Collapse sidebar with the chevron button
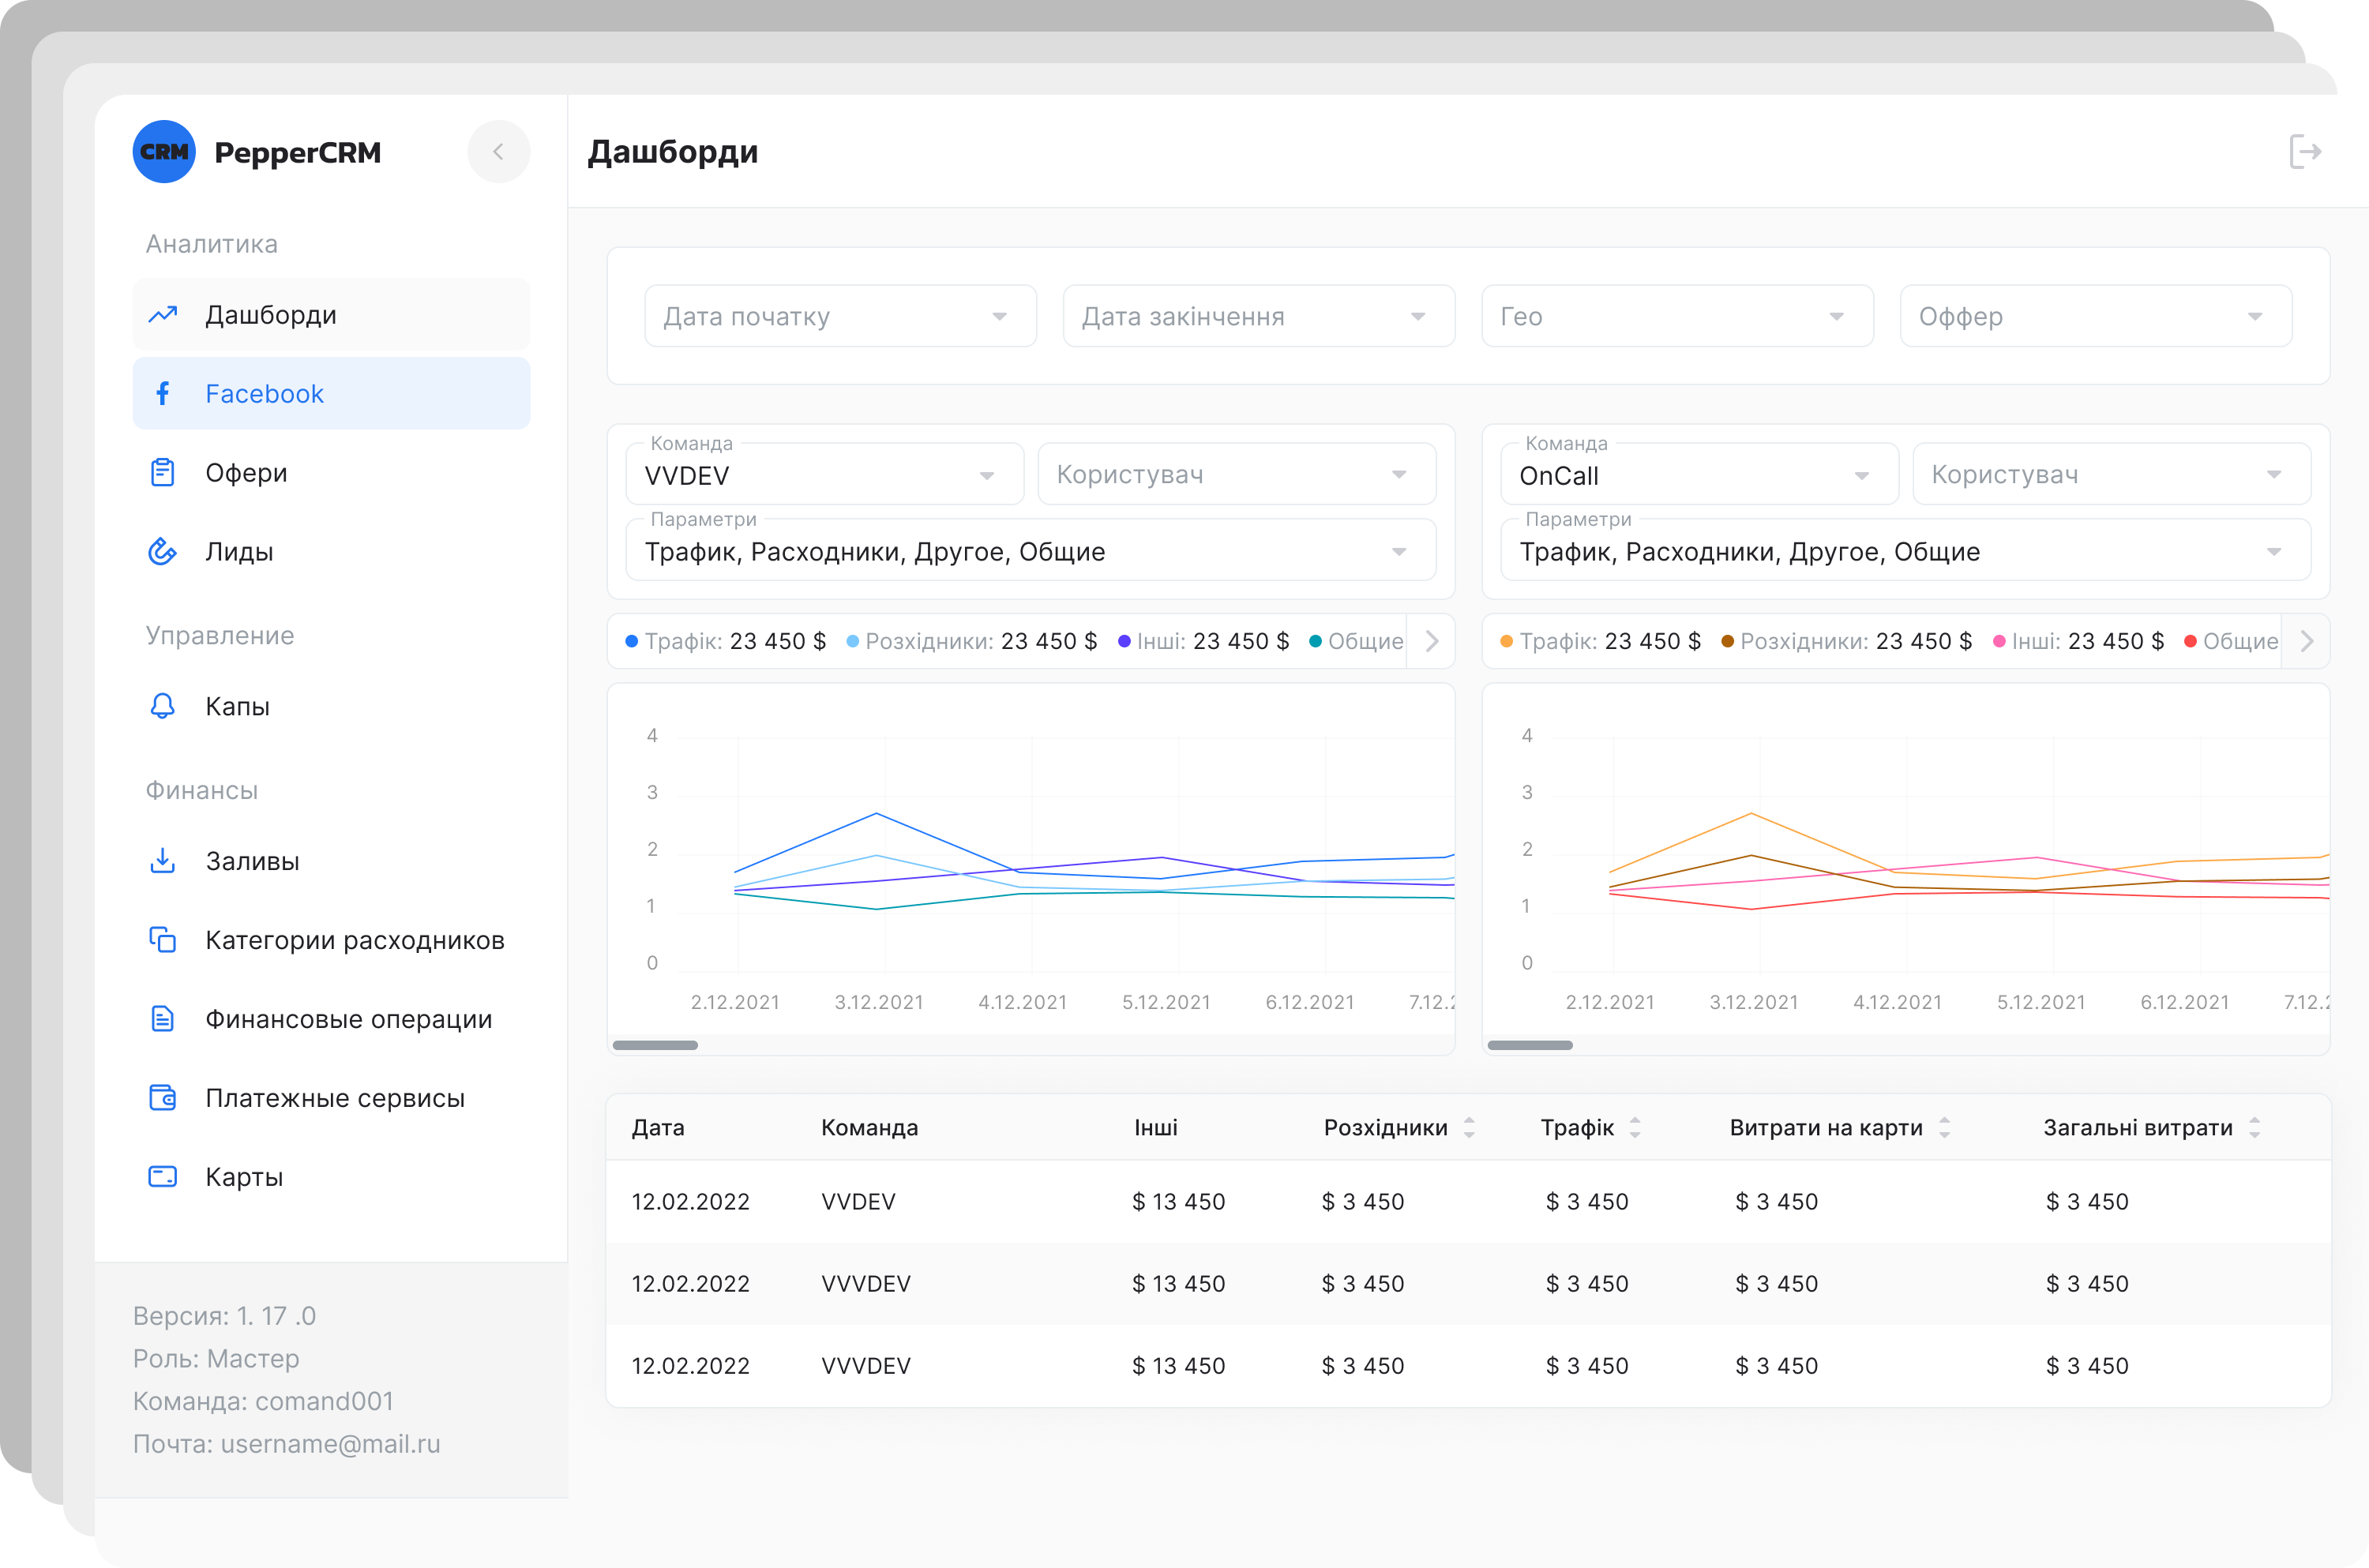The image size is (2369, 1568). [x=498, y=152]
